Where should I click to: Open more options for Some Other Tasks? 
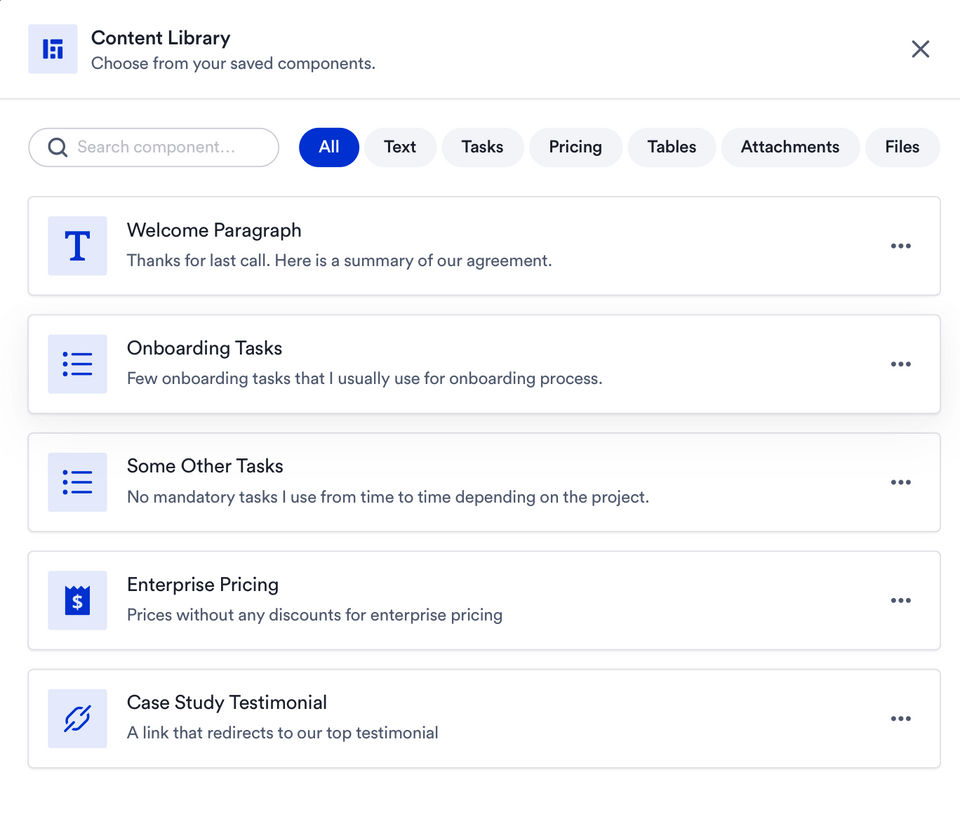click(900, 482)
